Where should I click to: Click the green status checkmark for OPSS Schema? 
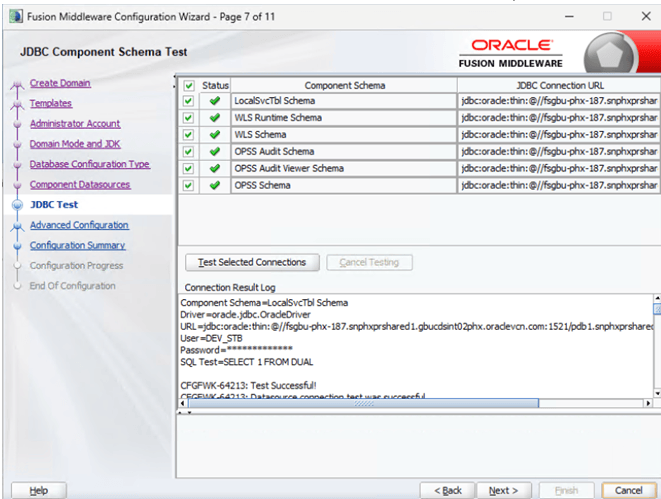coord(215,185)
